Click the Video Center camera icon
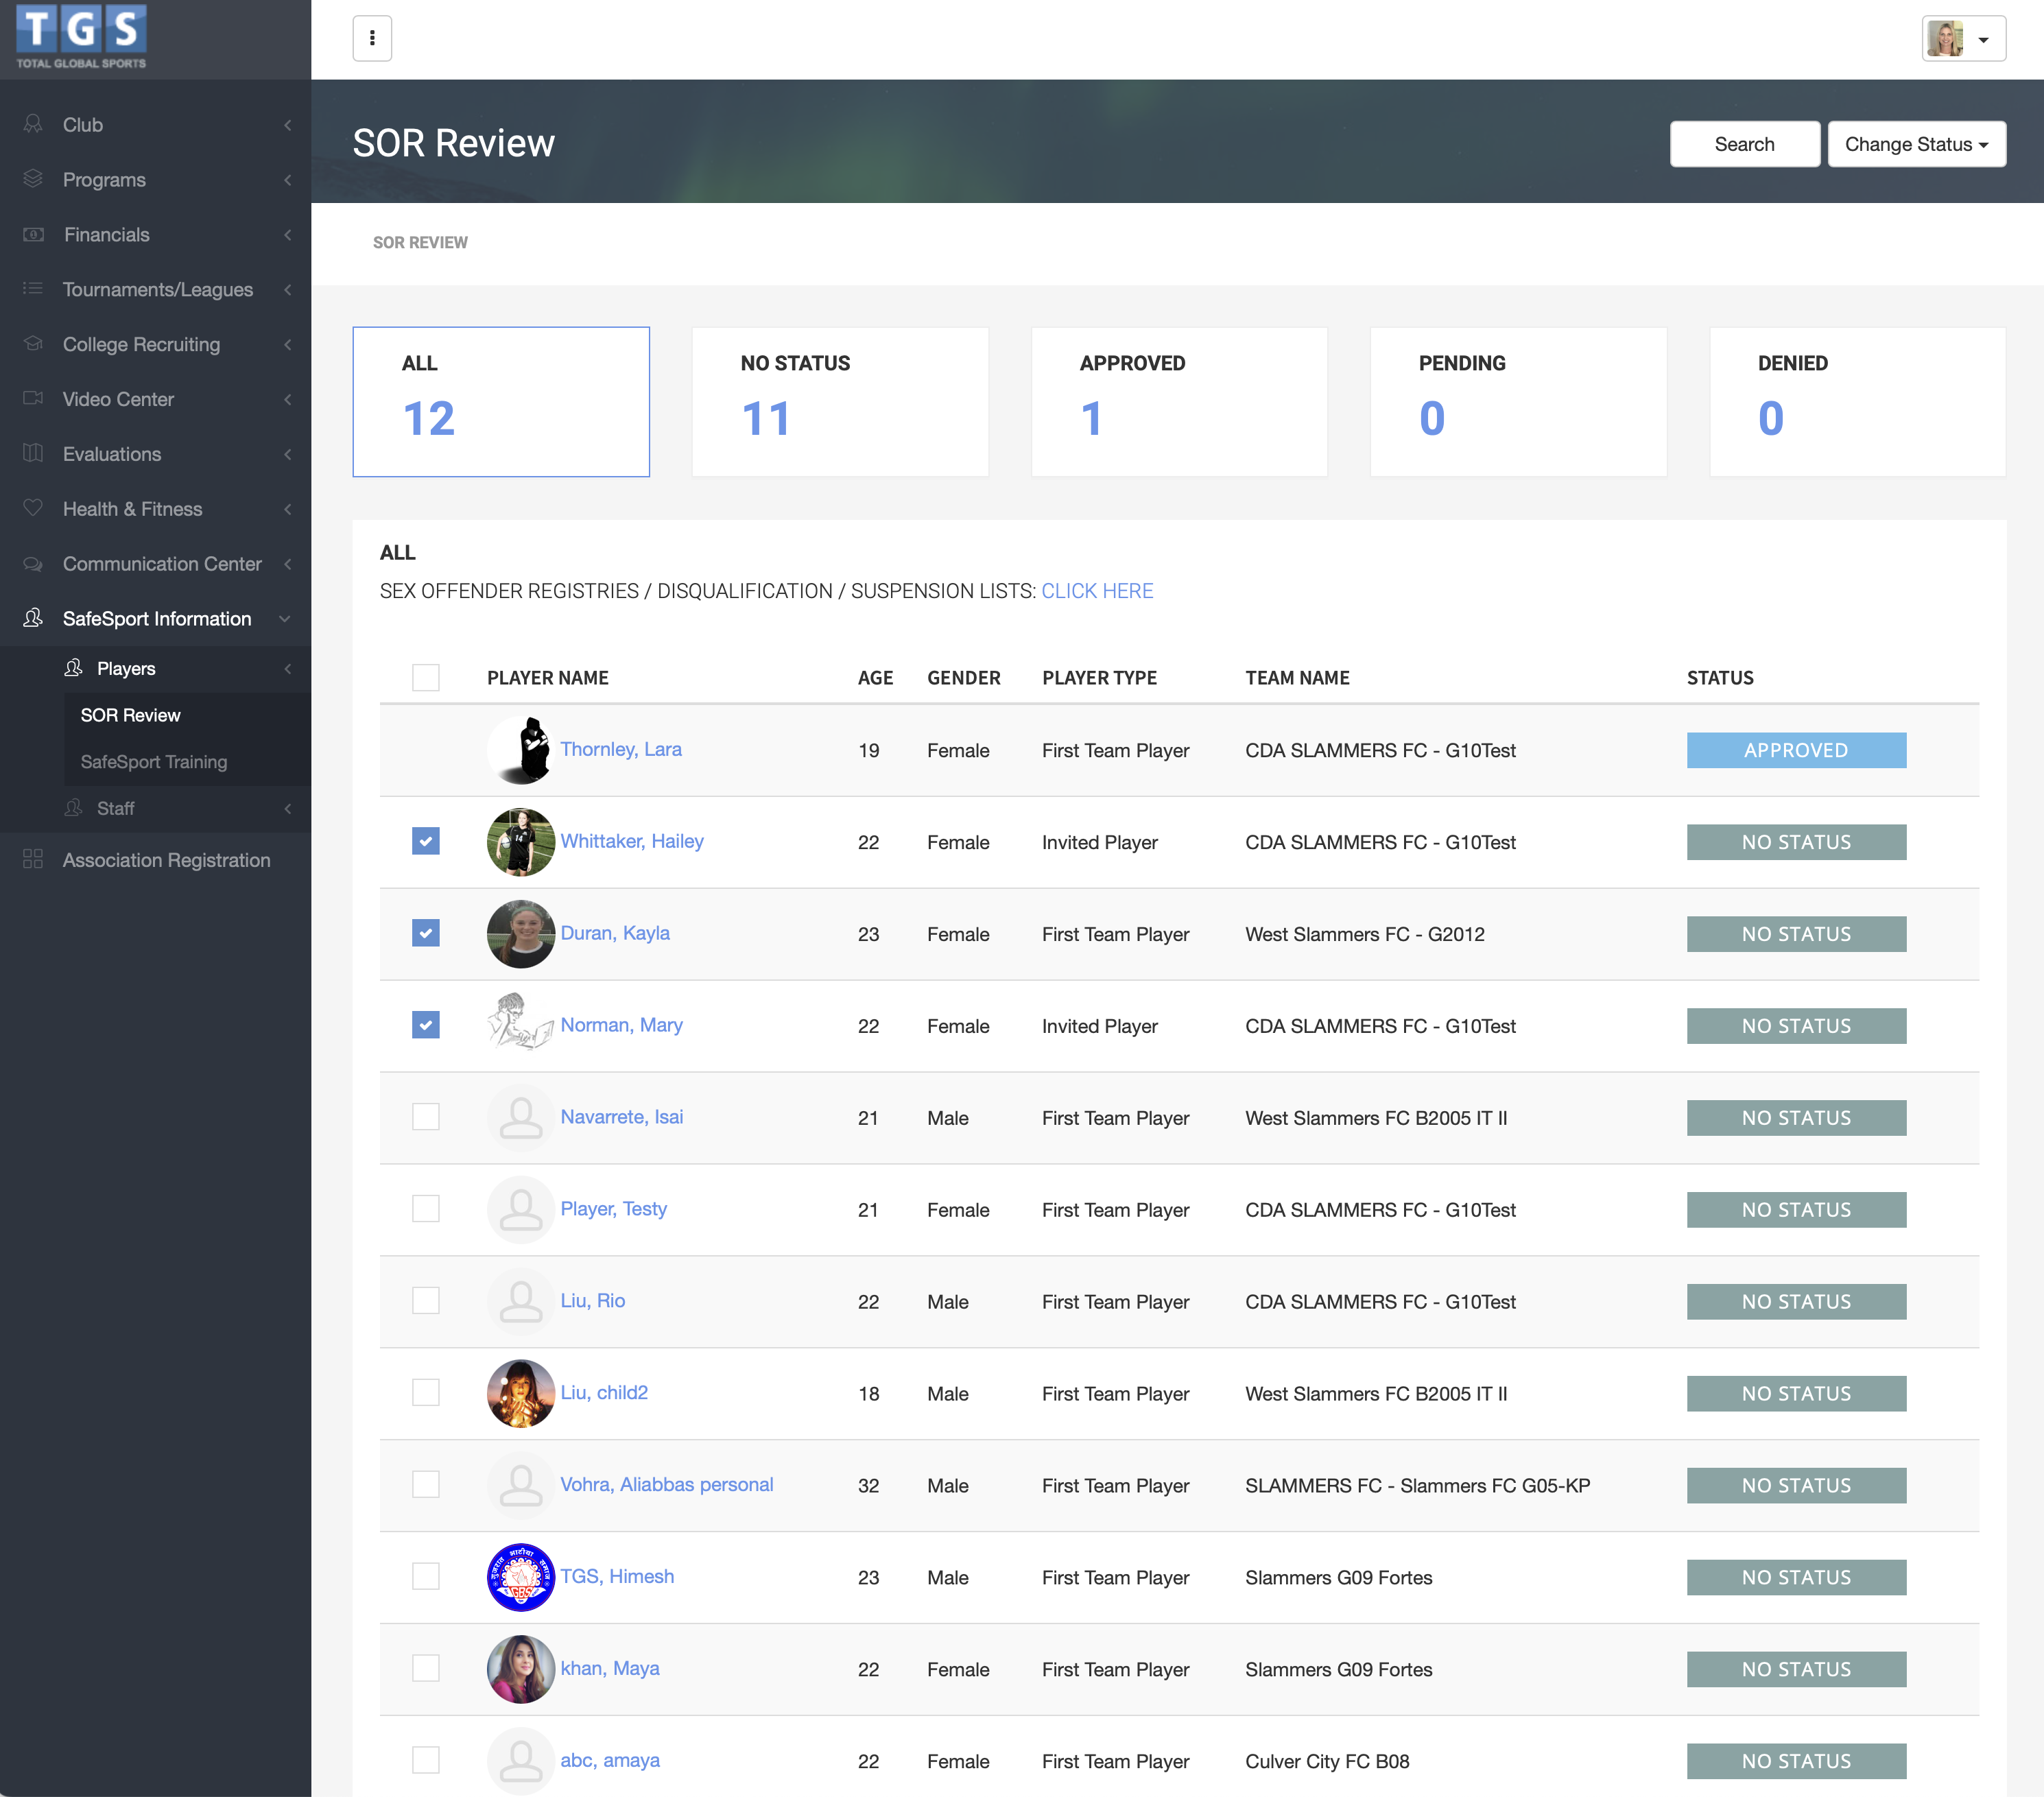This screenshot has width=2044, height=1797. [x=33, y=399]
